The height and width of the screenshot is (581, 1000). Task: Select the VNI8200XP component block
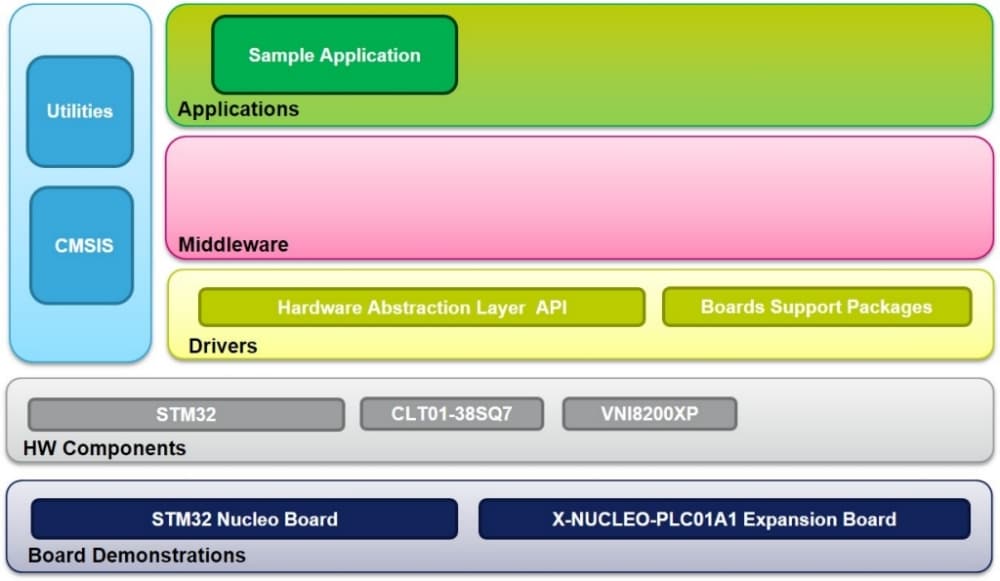pos(649,414)
